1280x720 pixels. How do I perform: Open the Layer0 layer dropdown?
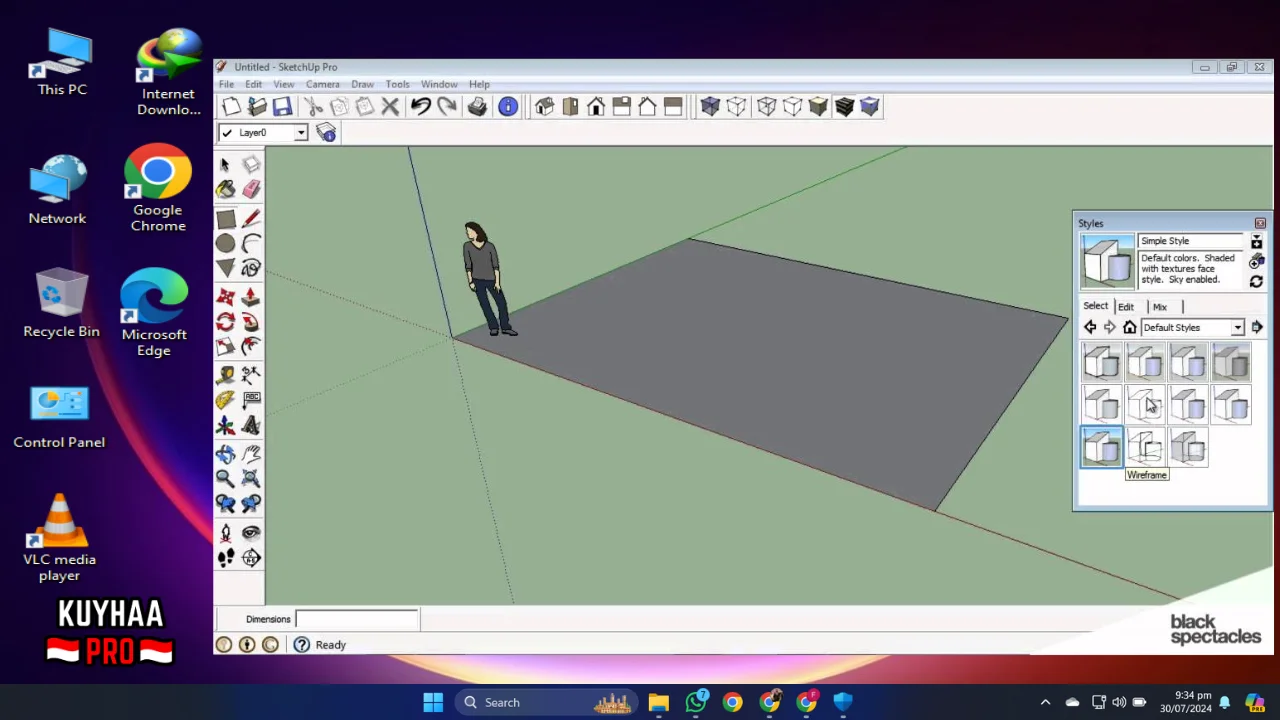click(300, 133)
